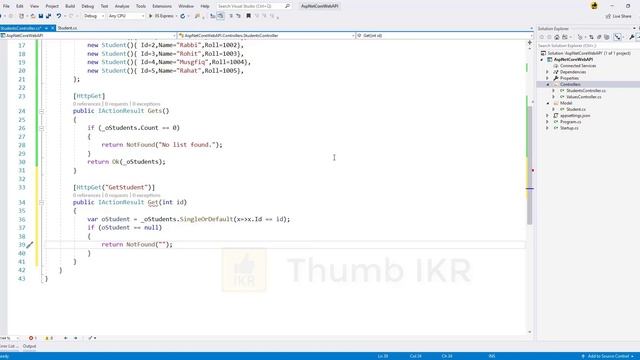Open the StudentsController class navigation dropdown
640x360 pixels.
tap(267, 36)
